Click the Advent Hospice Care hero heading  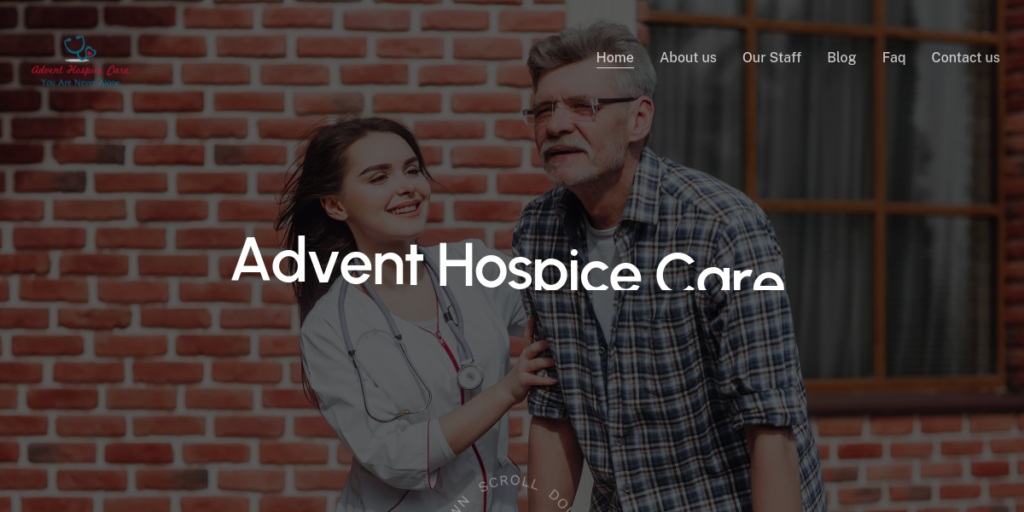(x=508, y=263)
